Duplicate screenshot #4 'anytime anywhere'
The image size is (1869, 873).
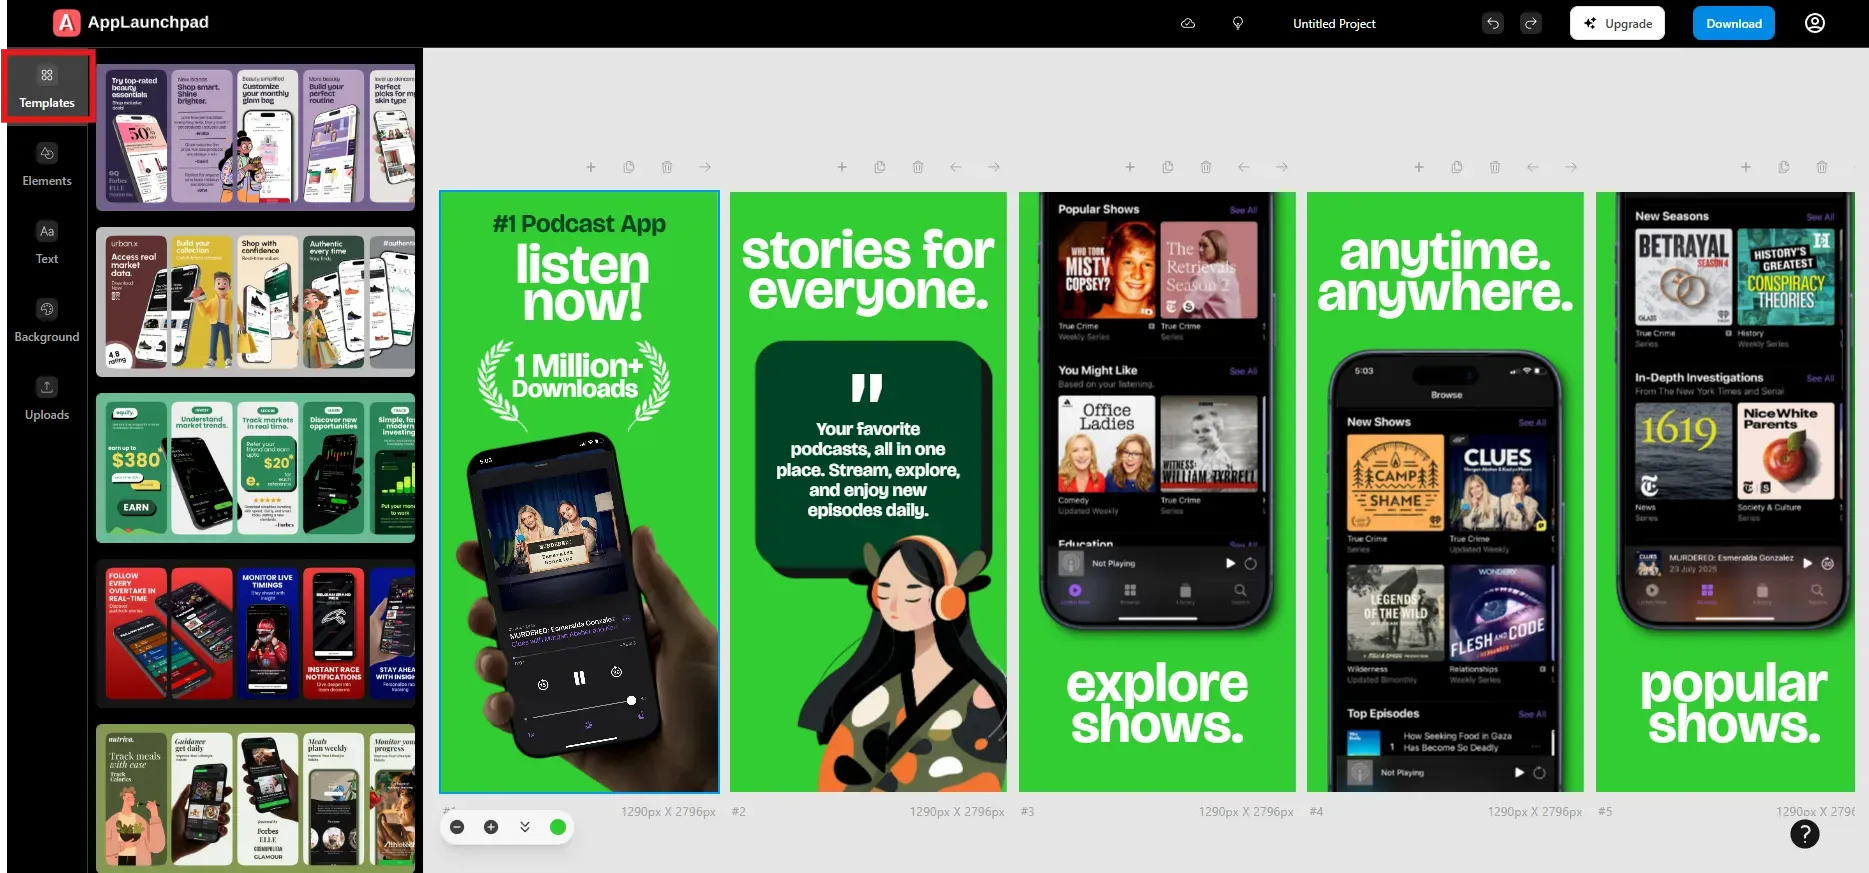1457,167
